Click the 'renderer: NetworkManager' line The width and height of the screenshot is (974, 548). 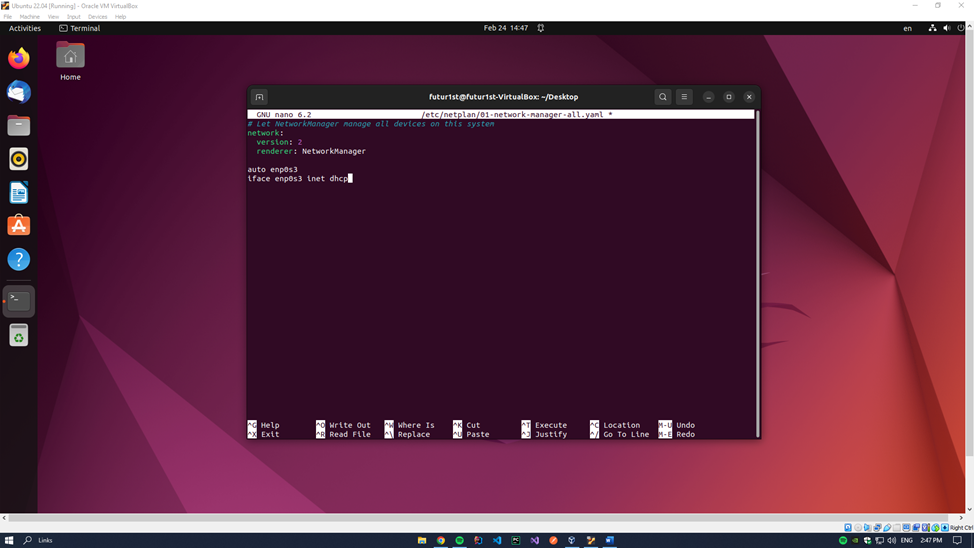pyautogui.click(x=311, y=152)
